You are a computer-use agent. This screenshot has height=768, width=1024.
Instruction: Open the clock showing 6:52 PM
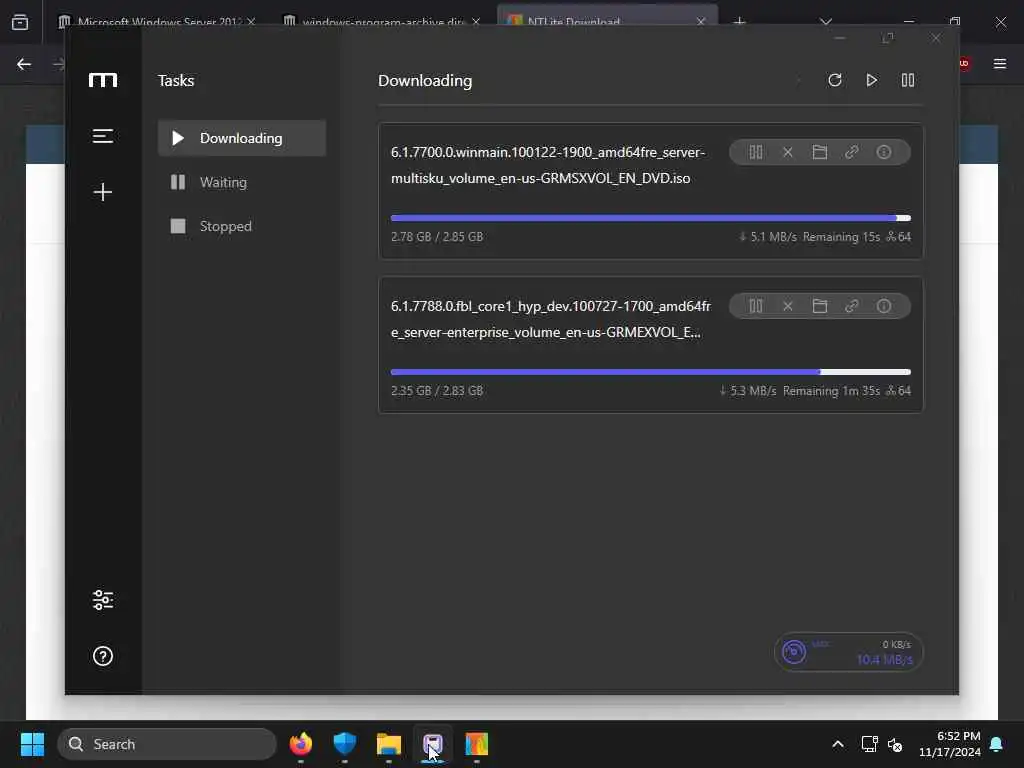click(x=950, y=744)
